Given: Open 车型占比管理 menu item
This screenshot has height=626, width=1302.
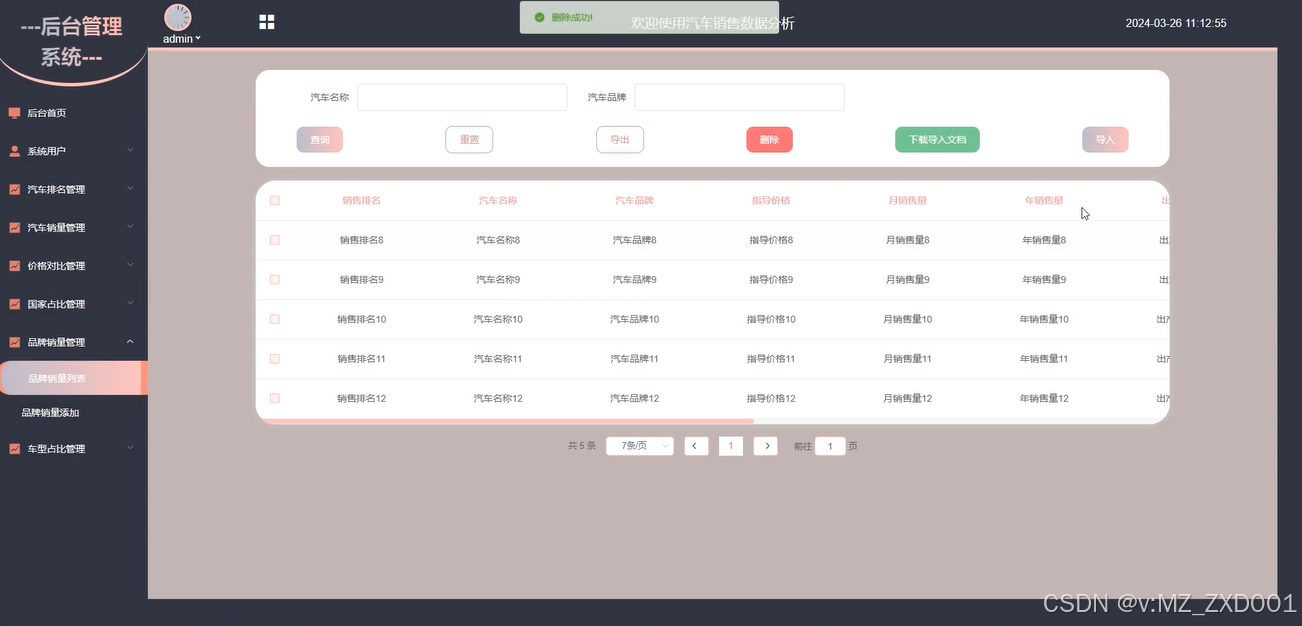Looking at the screenshot, I should coord(74,449).
